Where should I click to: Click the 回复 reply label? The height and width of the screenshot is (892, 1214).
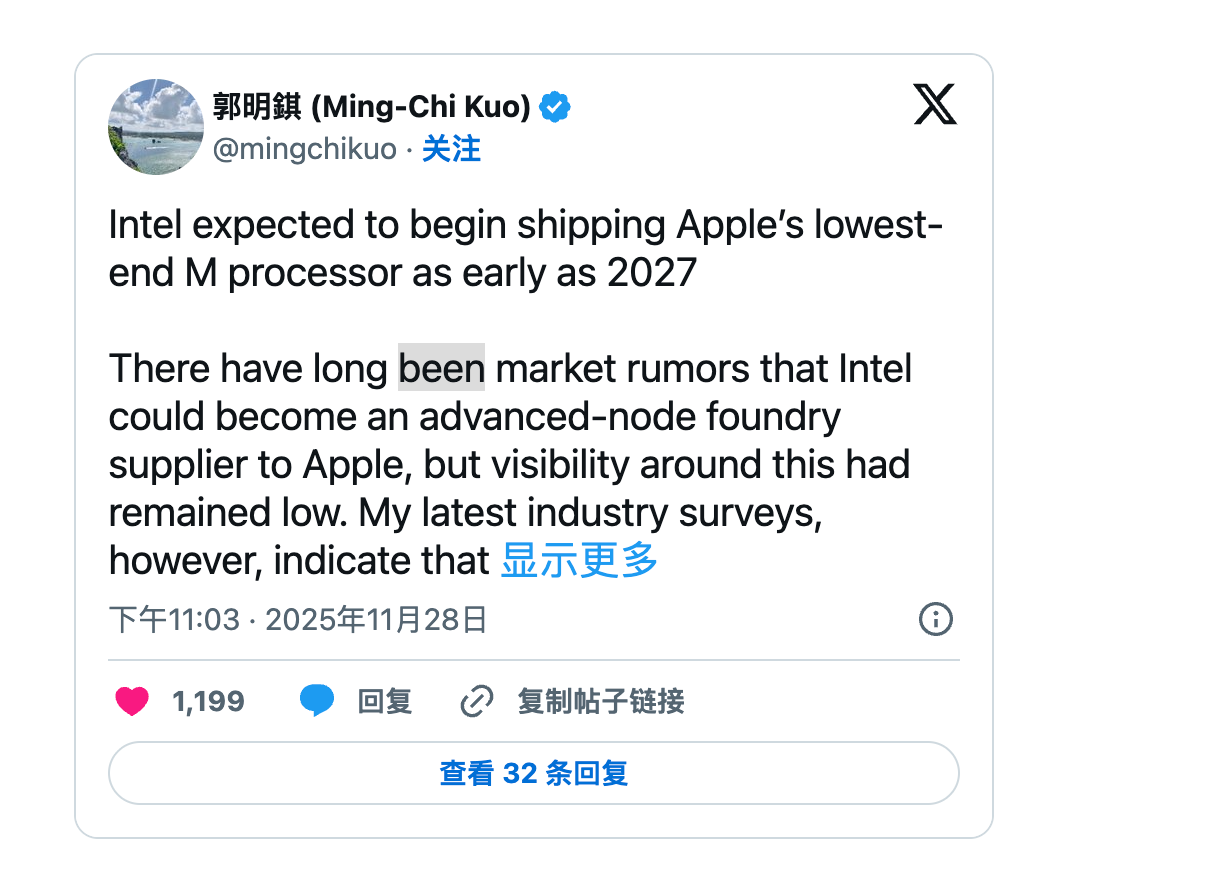(385, 702)
